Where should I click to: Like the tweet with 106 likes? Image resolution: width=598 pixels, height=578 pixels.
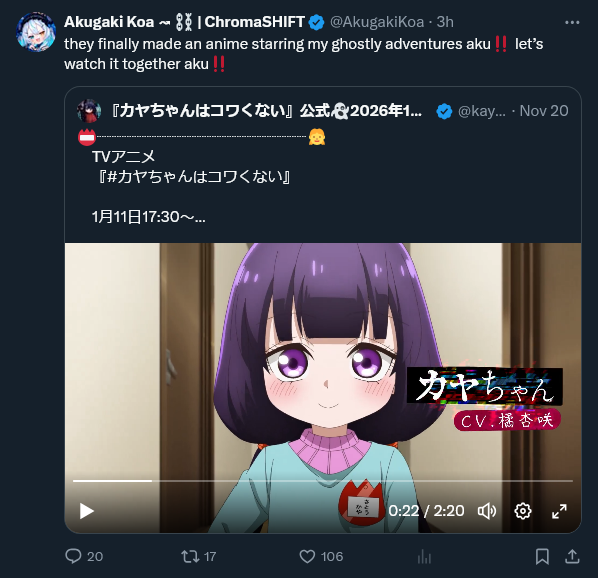[x=307, y=556]
